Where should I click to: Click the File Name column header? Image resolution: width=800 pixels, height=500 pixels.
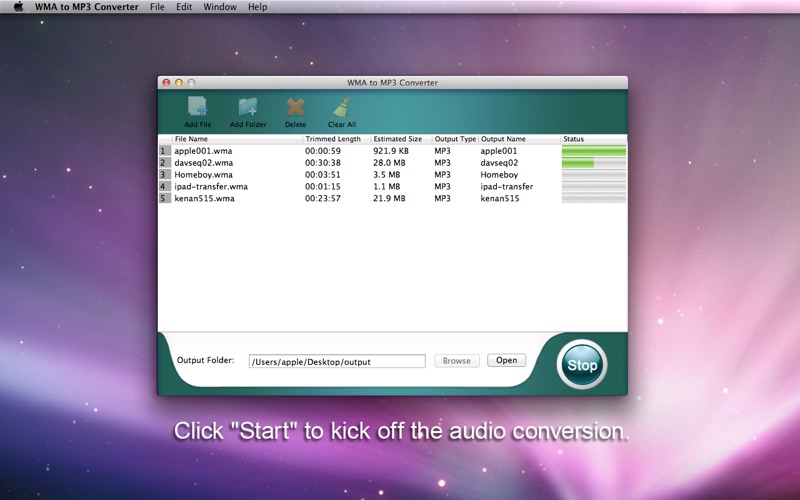click(x=237, y=139)
